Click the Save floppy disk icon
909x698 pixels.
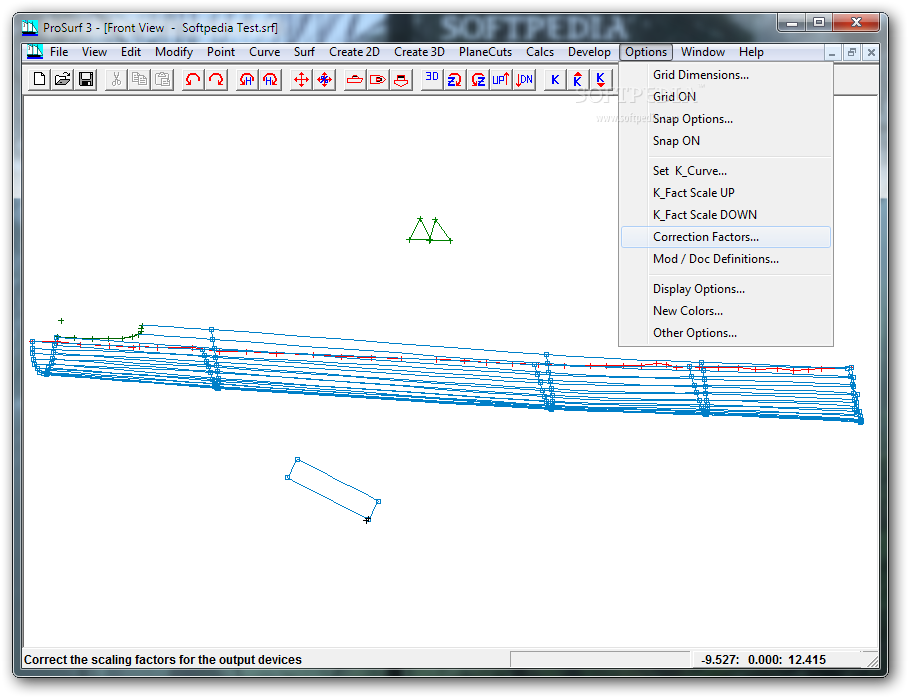click(86, 79)
